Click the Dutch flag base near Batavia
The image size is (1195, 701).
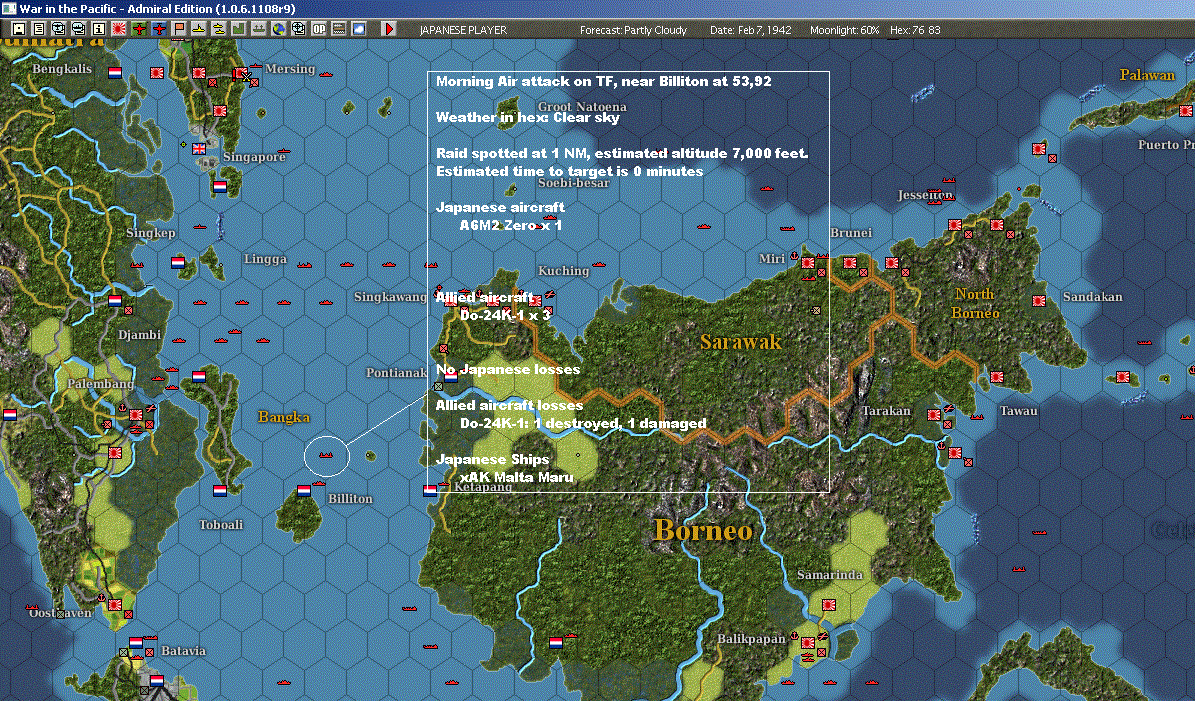pyautogui.click(x=136, y=643)
